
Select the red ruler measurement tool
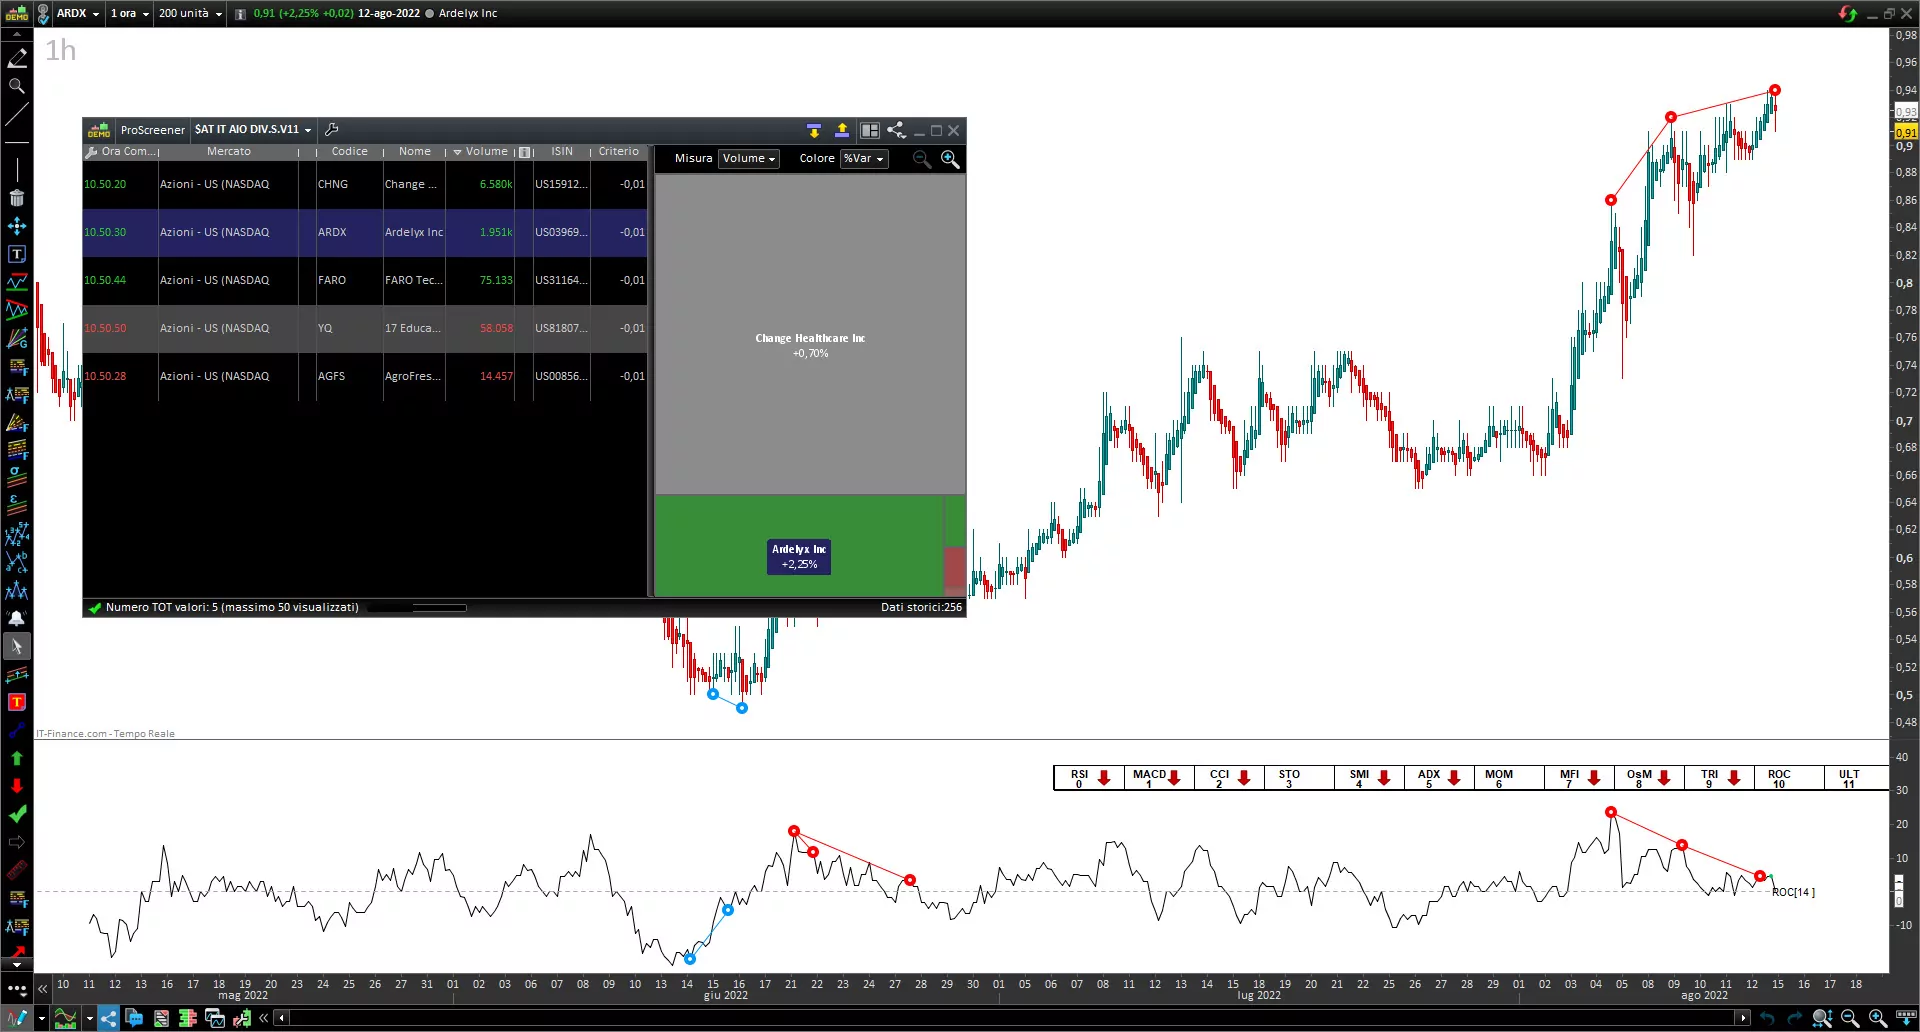(x=17, y=870)
